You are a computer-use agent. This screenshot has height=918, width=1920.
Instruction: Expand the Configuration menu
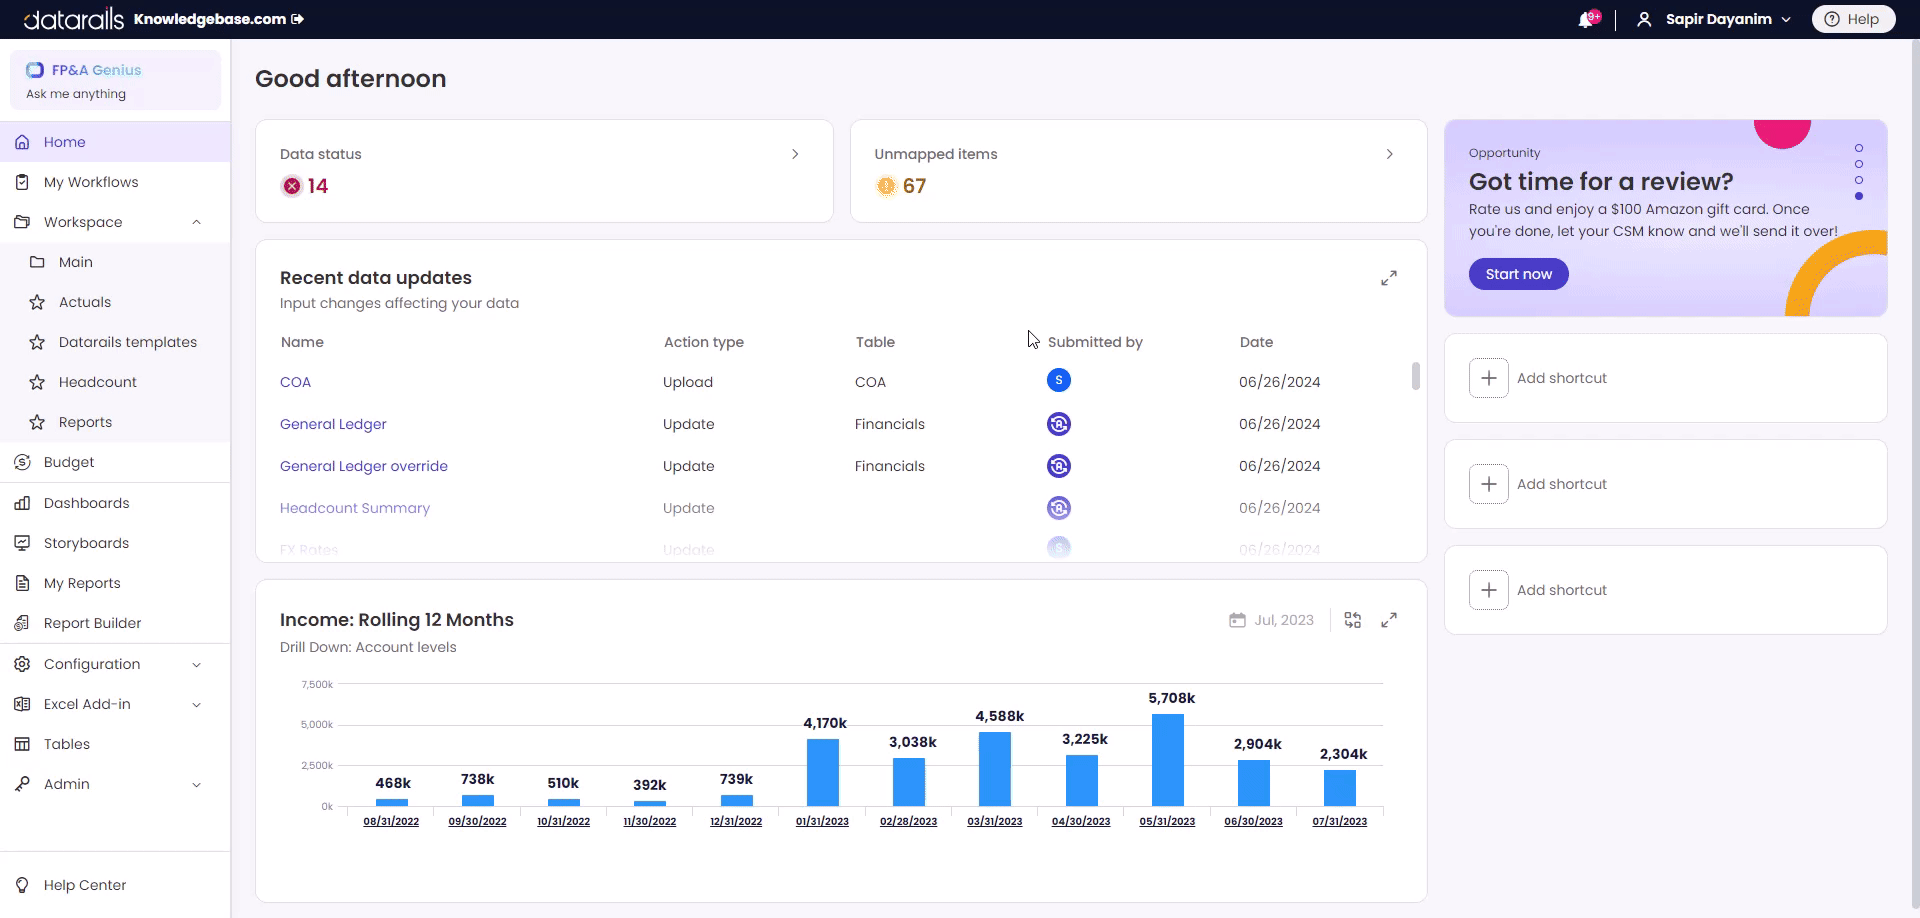196,664
